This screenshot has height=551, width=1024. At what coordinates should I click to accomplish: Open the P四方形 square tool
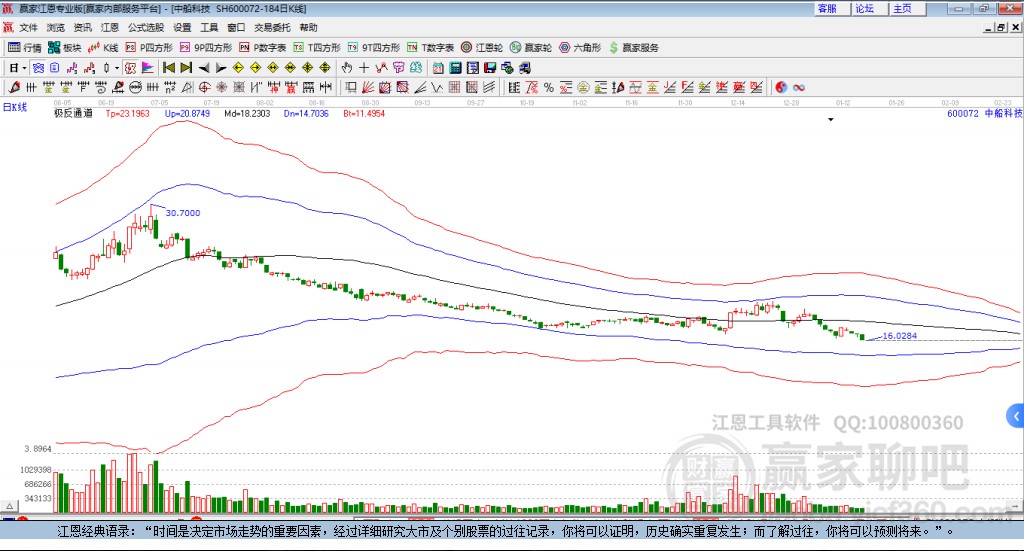pyautogui.click(x=149, y=48)
